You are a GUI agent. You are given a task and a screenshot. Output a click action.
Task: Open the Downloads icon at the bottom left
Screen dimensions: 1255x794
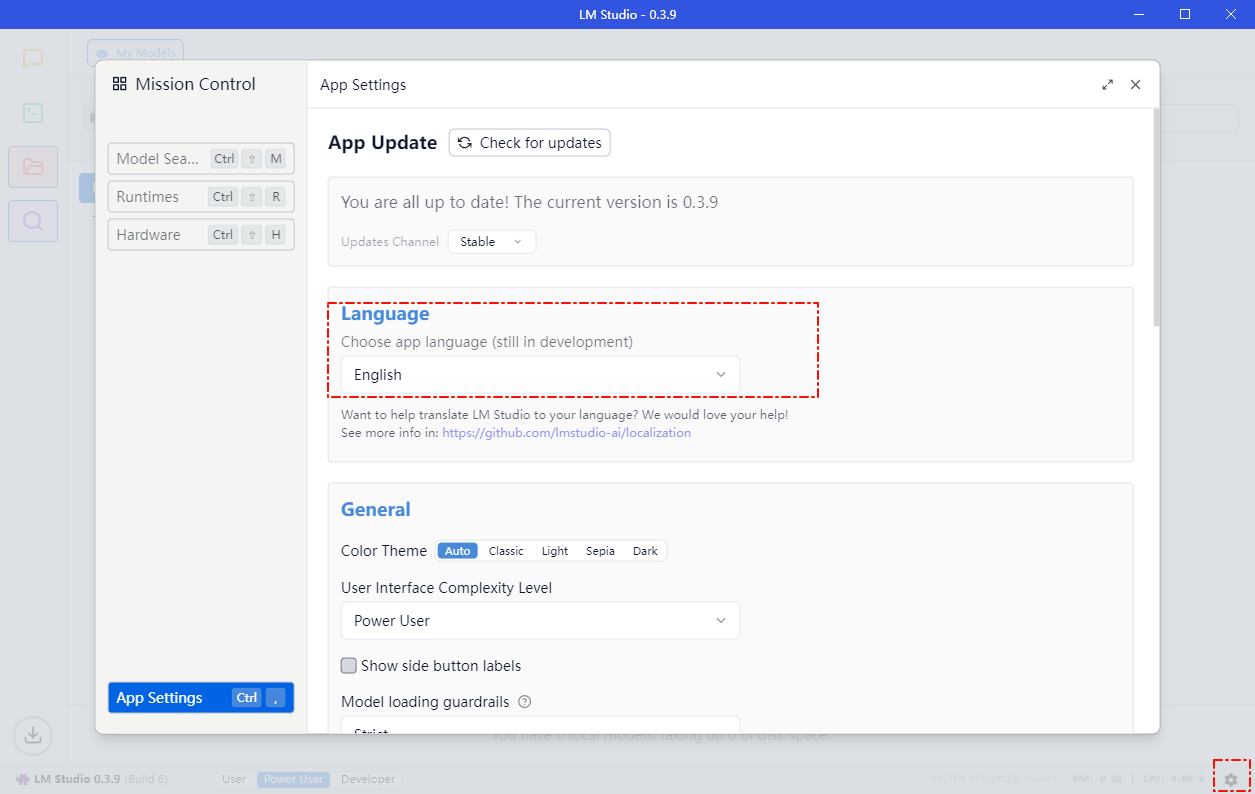(x=33, y=735)
